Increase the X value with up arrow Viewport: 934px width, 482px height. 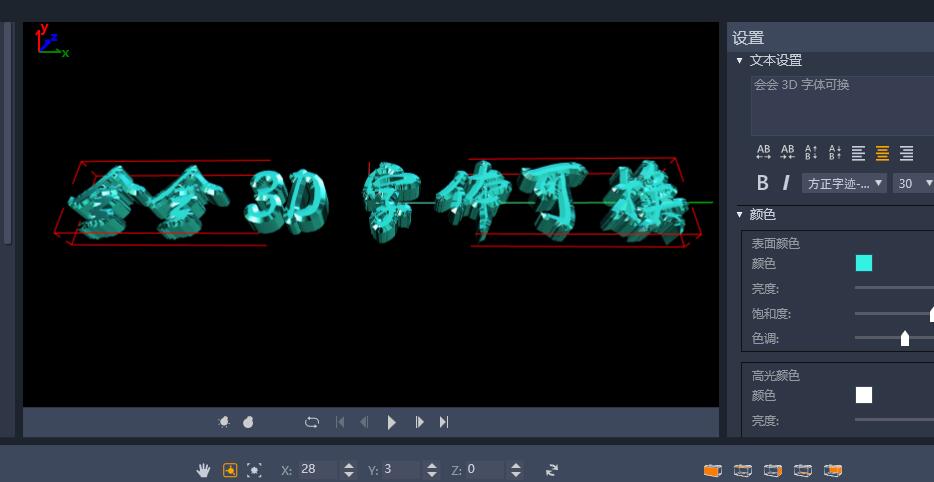point(349,465)
